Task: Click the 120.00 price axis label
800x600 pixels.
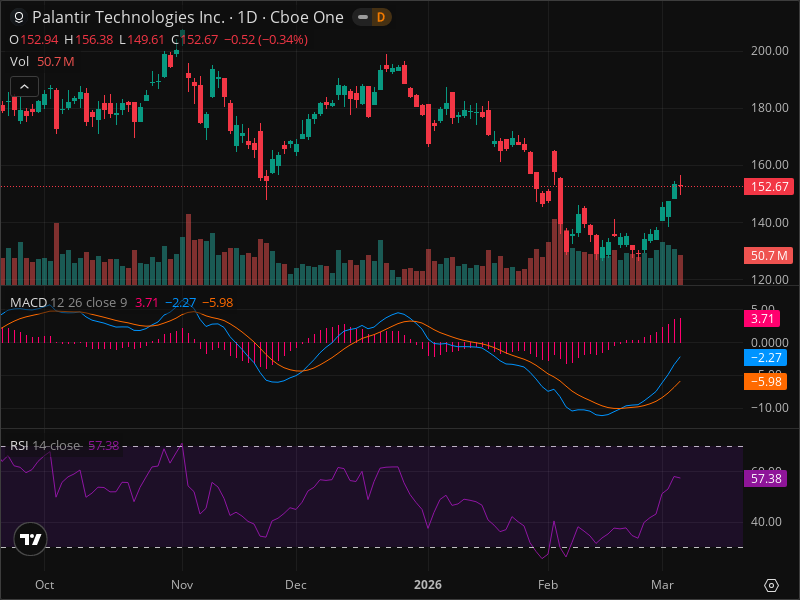Action: 769,280
